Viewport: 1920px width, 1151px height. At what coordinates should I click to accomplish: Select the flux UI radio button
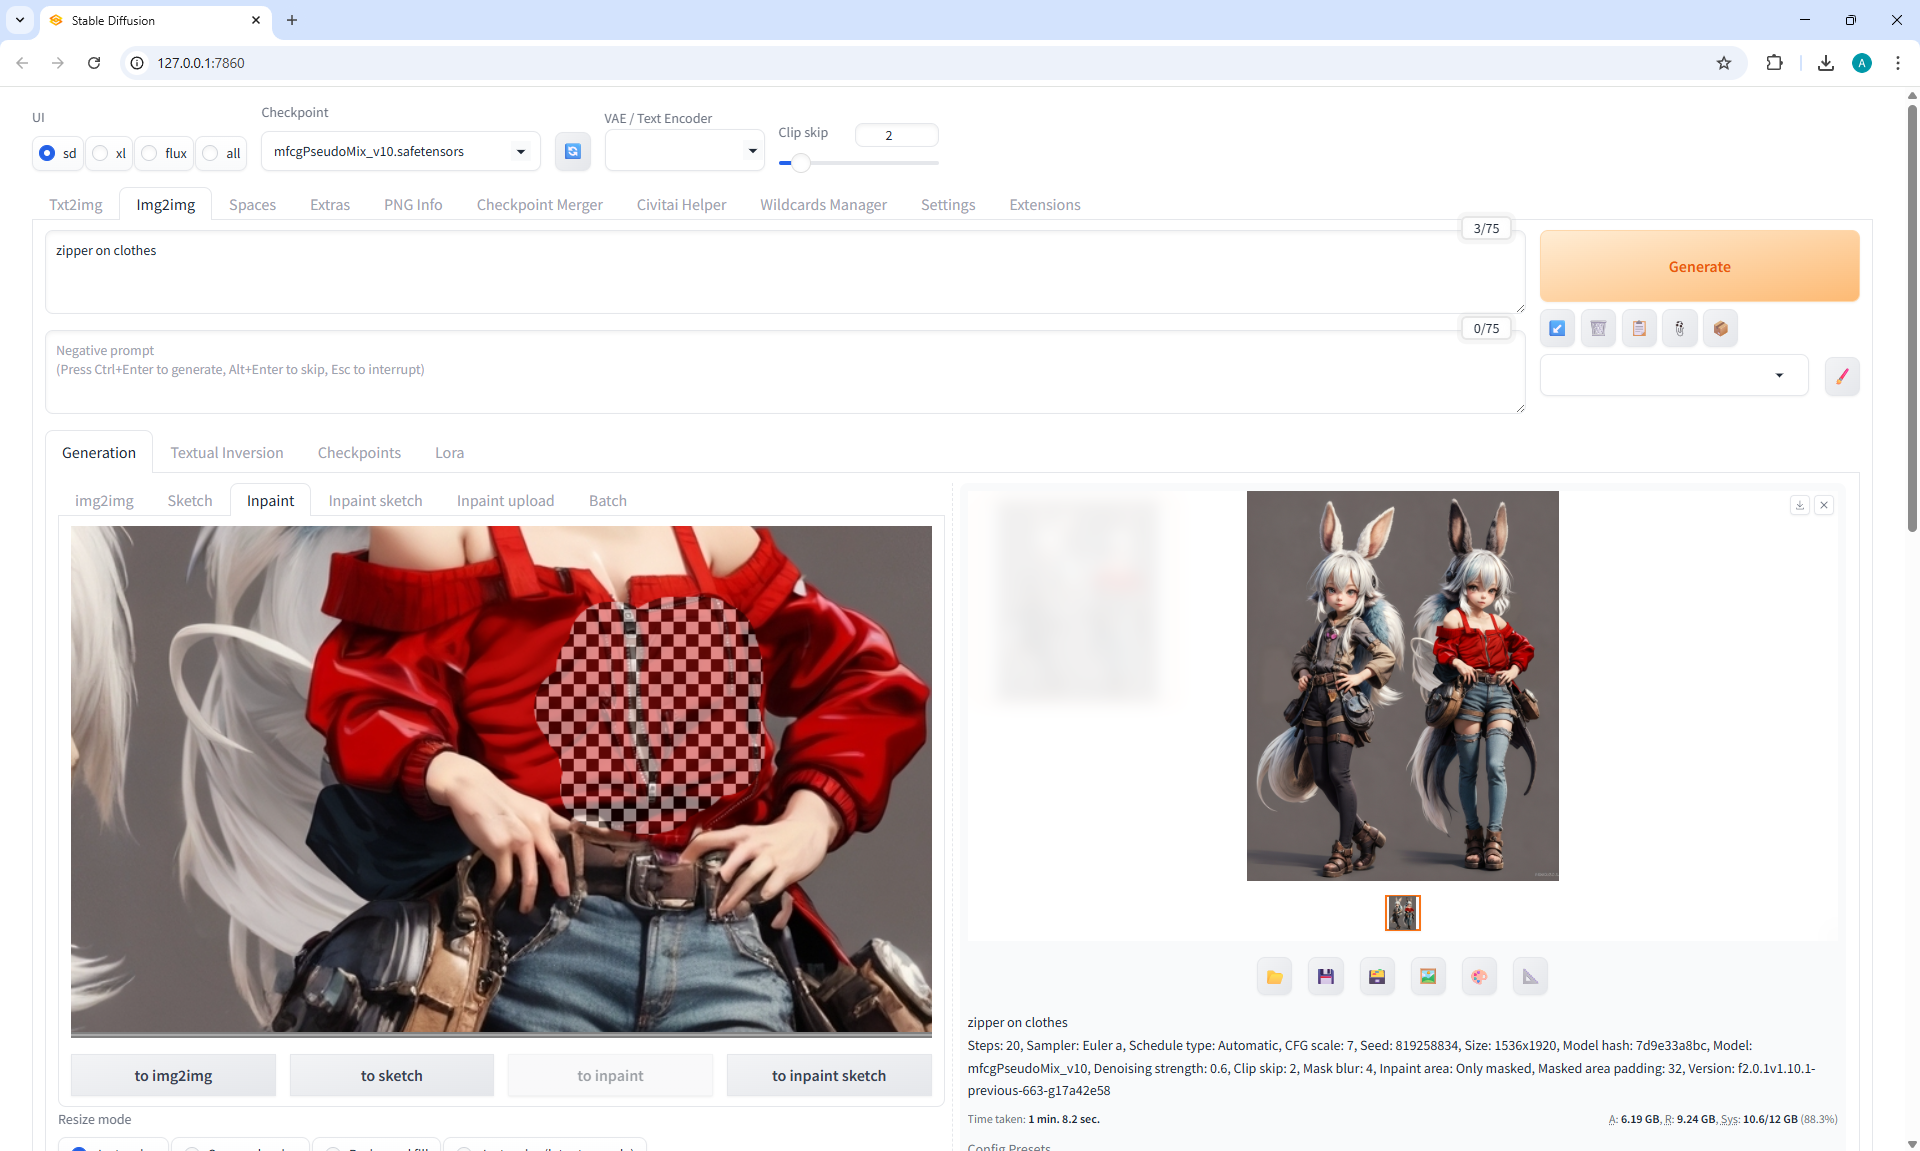tap(150, 153)
